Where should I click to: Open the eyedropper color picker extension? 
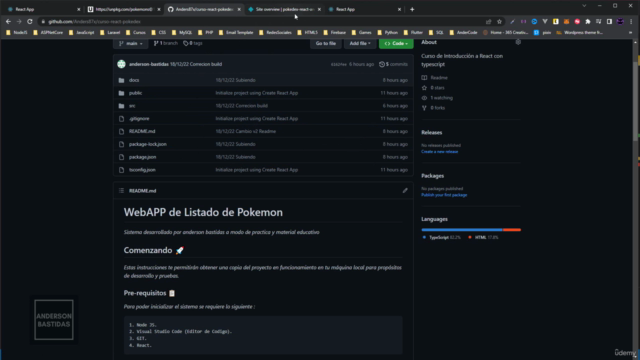(x=513, y=22)
